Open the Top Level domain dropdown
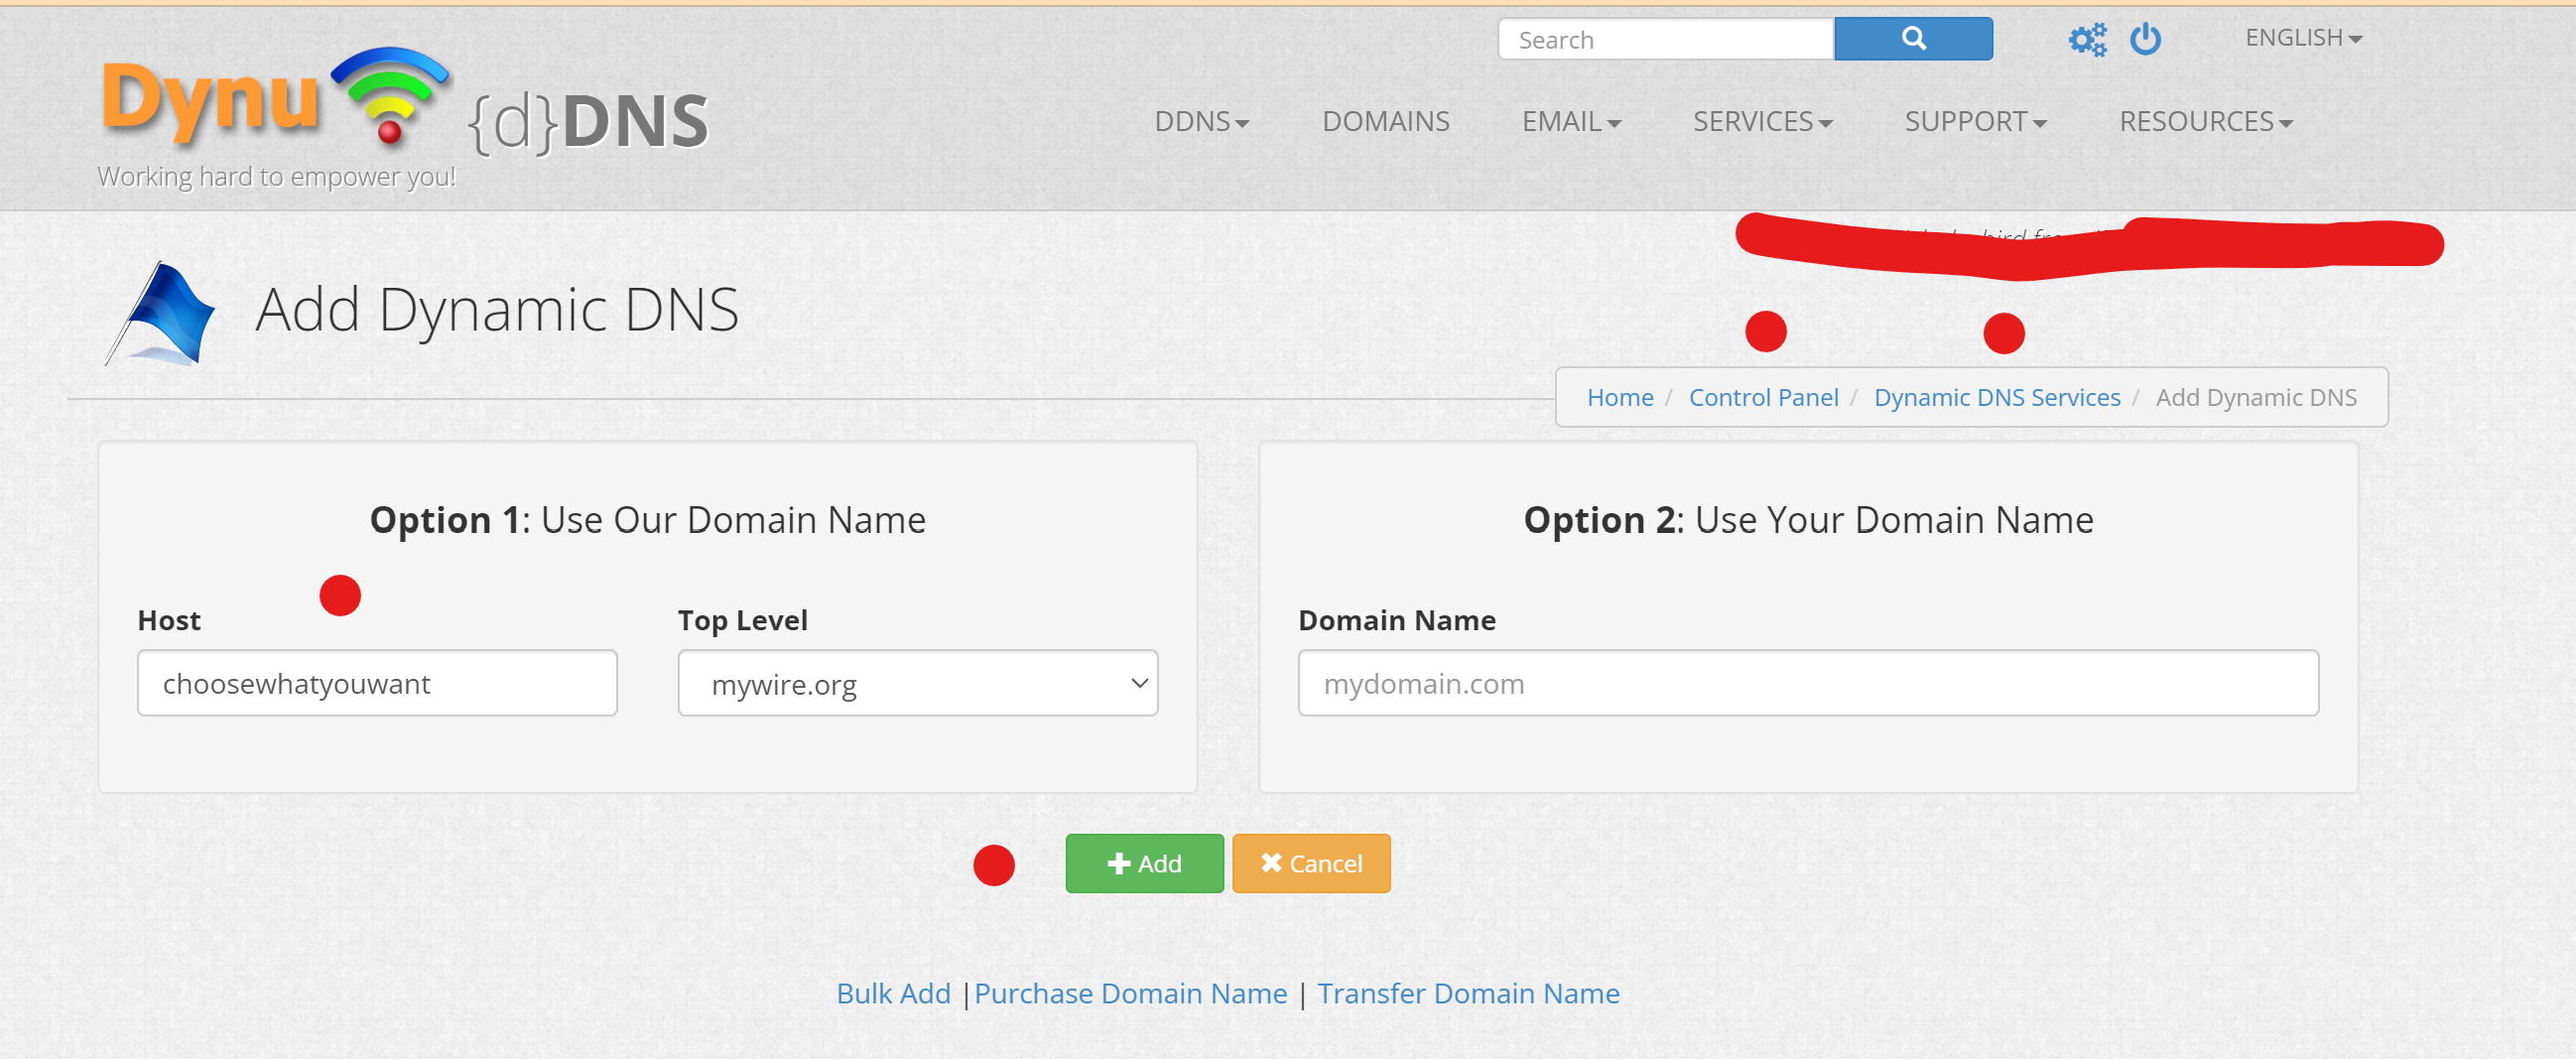The width and height of the screenshot is (2576, 1060). click(917, 683)
